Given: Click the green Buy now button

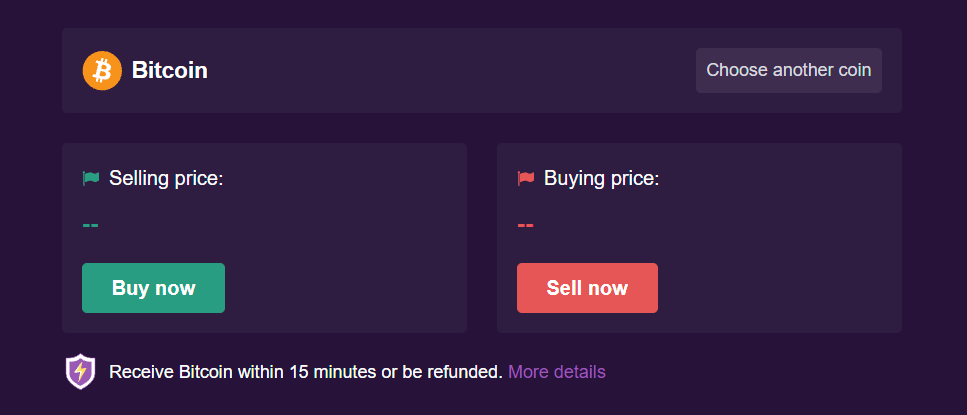Looking at the screenshot, I should click(154, 288).
